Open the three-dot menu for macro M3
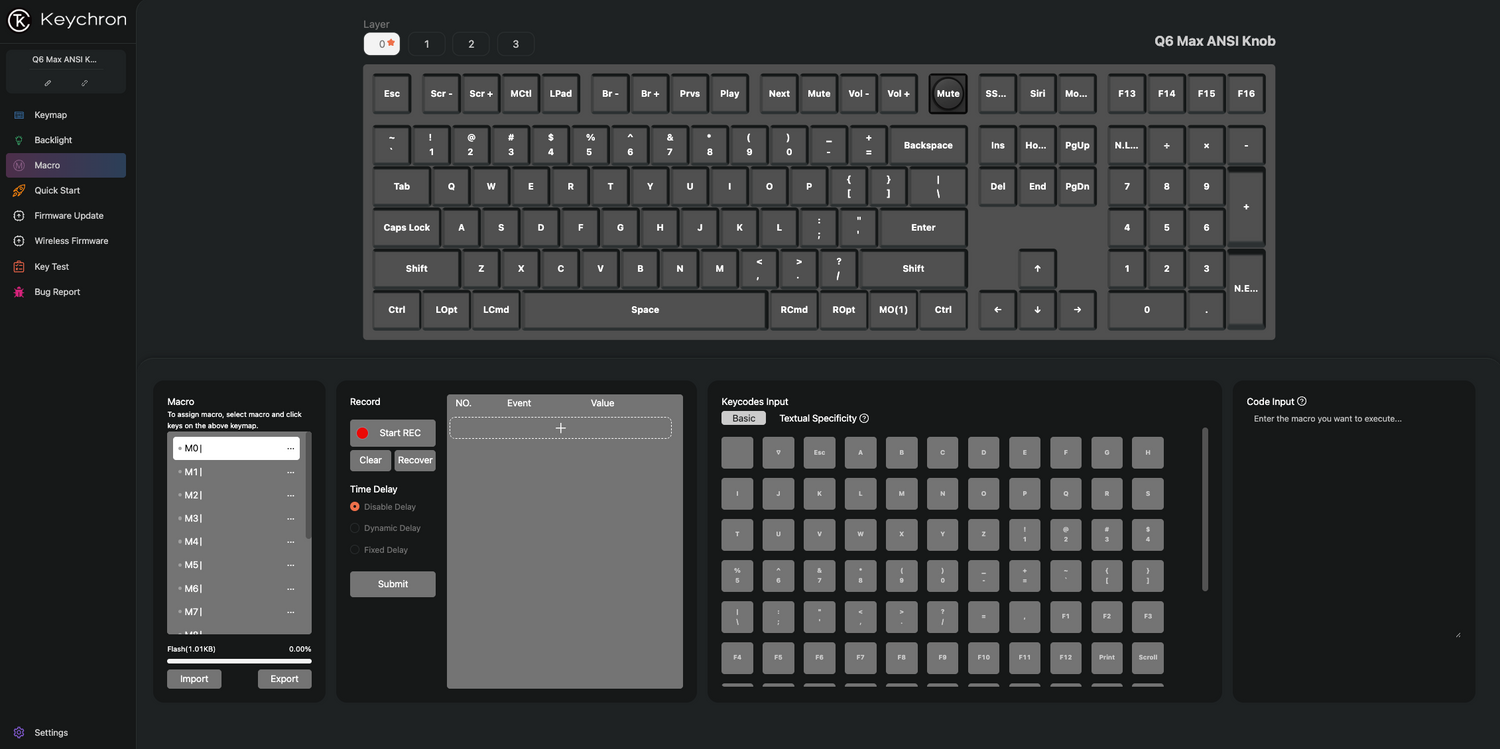The height and width of the screenshot is (749, 1500). click(291, 519)
